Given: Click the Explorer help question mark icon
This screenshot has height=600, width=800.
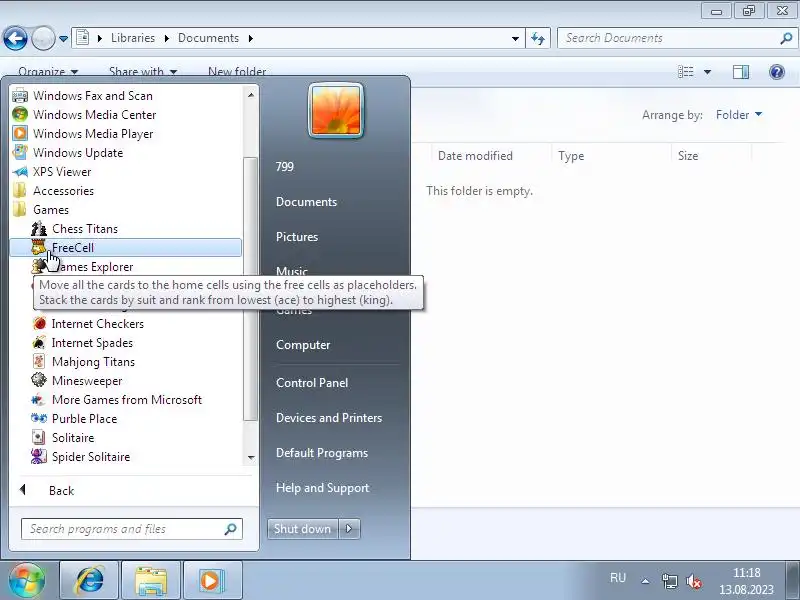Looking at the screenshot, I should coord(777,72).
